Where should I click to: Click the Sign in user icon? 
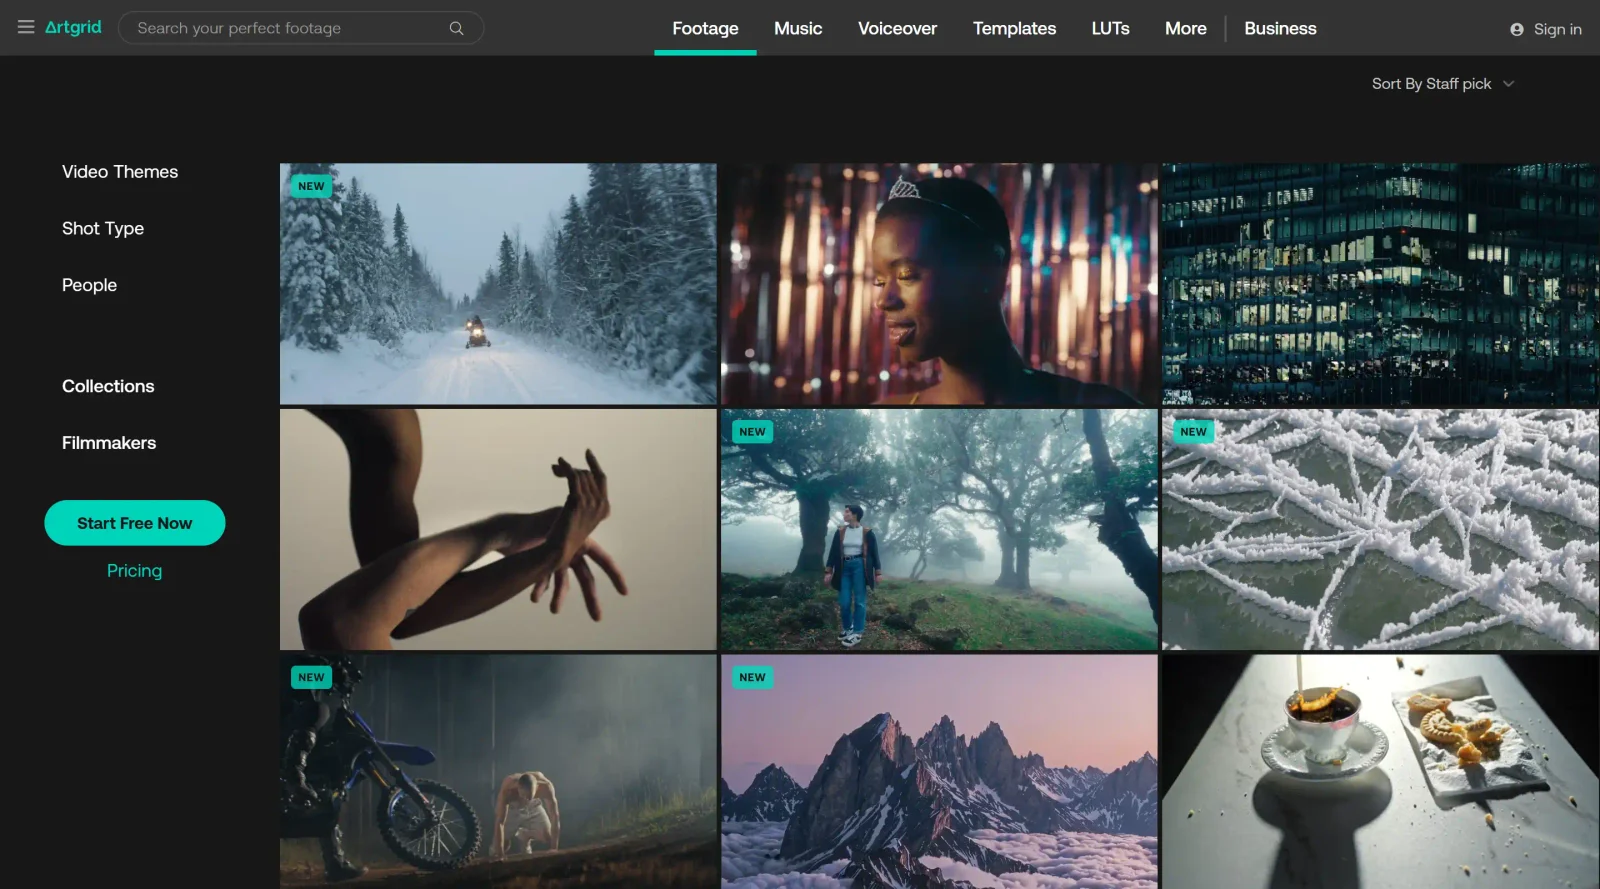(x=1517, y=29)
